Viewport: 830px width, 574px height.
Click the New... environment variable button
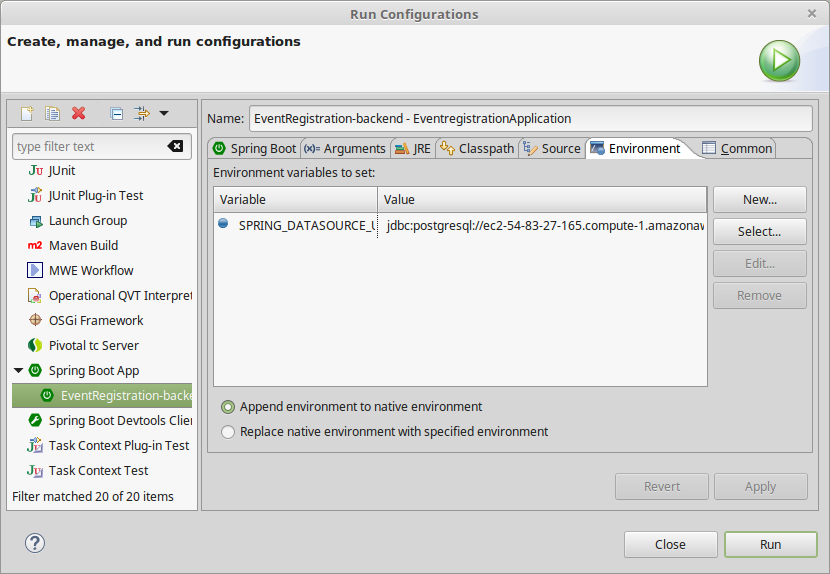[759, 199]
